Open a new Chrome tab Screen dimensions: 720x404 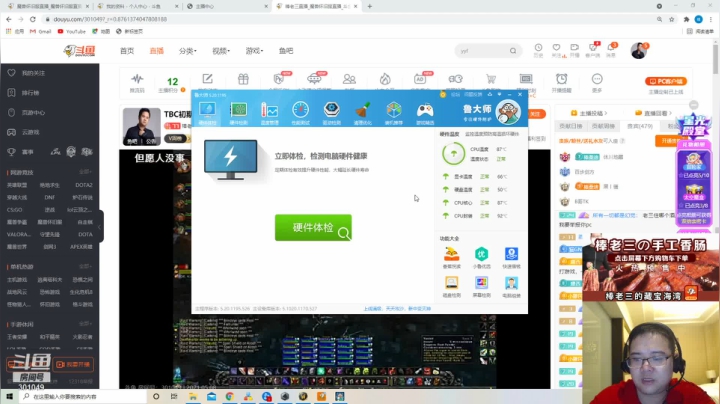click(370, 6)
